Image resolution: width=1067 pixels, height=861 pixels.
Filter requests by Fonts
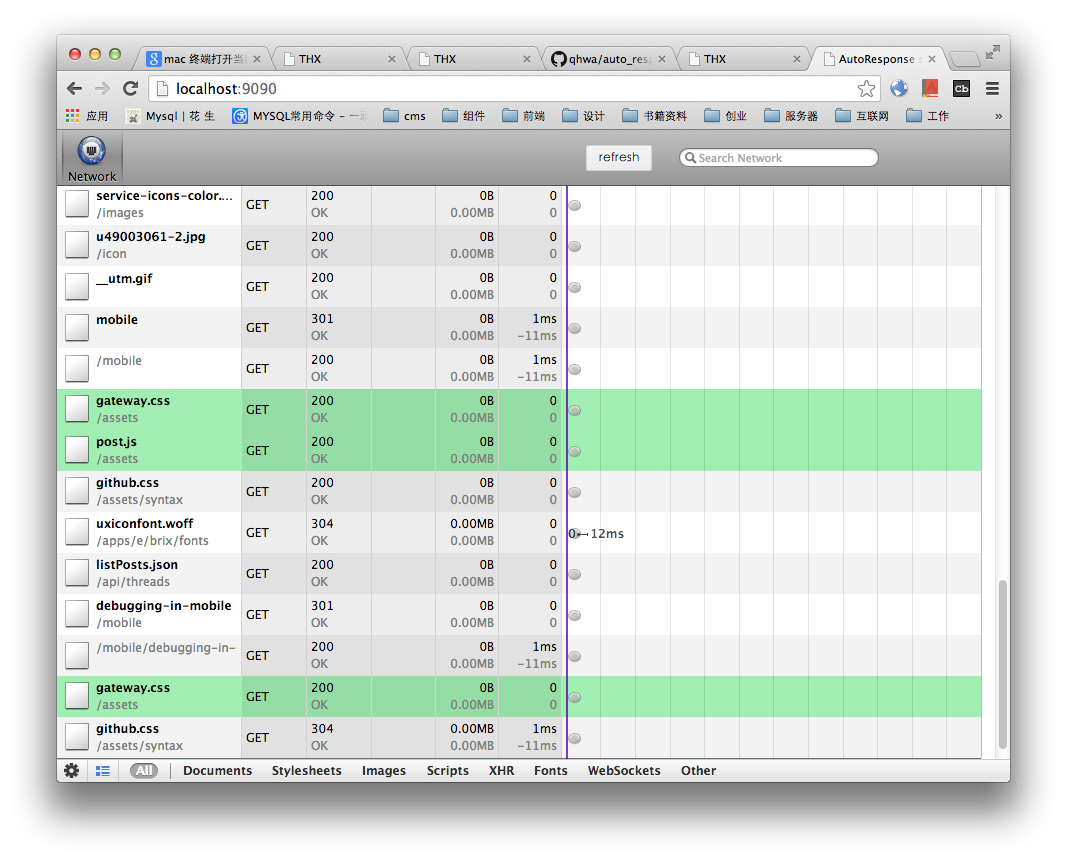coord(551,770)
